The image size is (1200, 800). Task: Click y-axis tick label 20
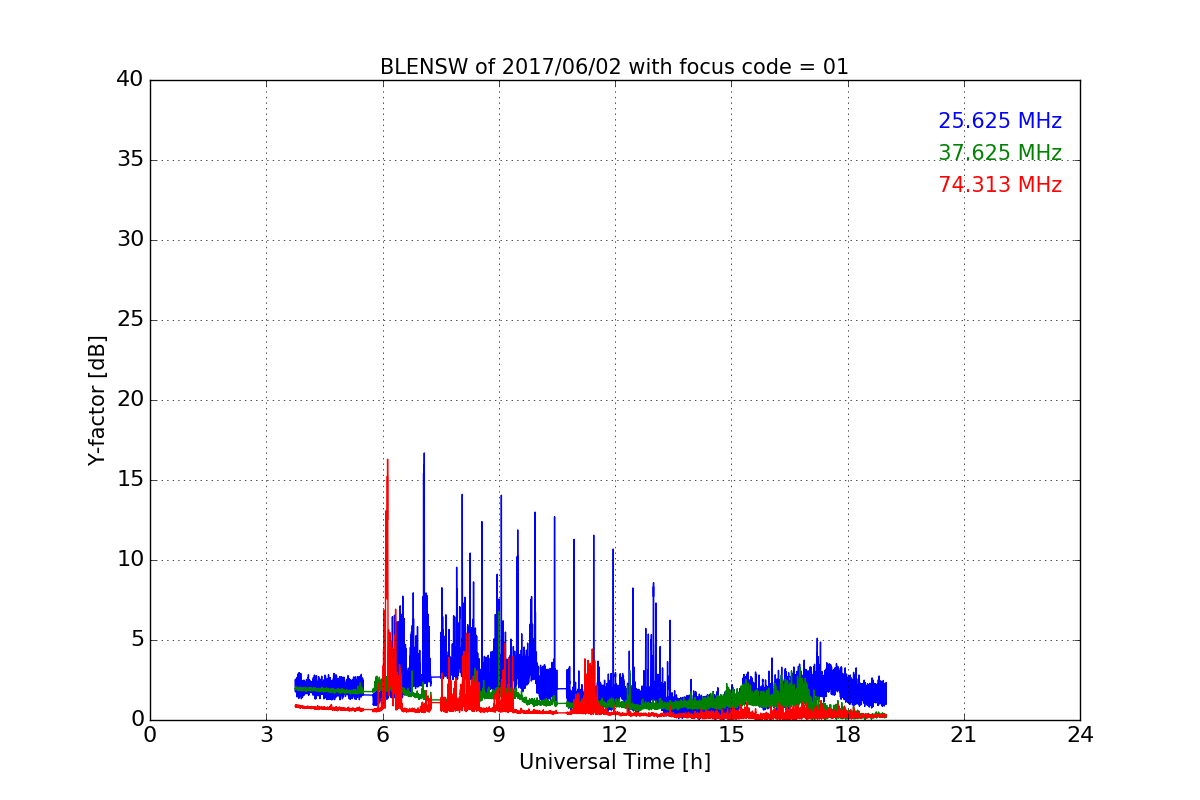click(130, 400)
